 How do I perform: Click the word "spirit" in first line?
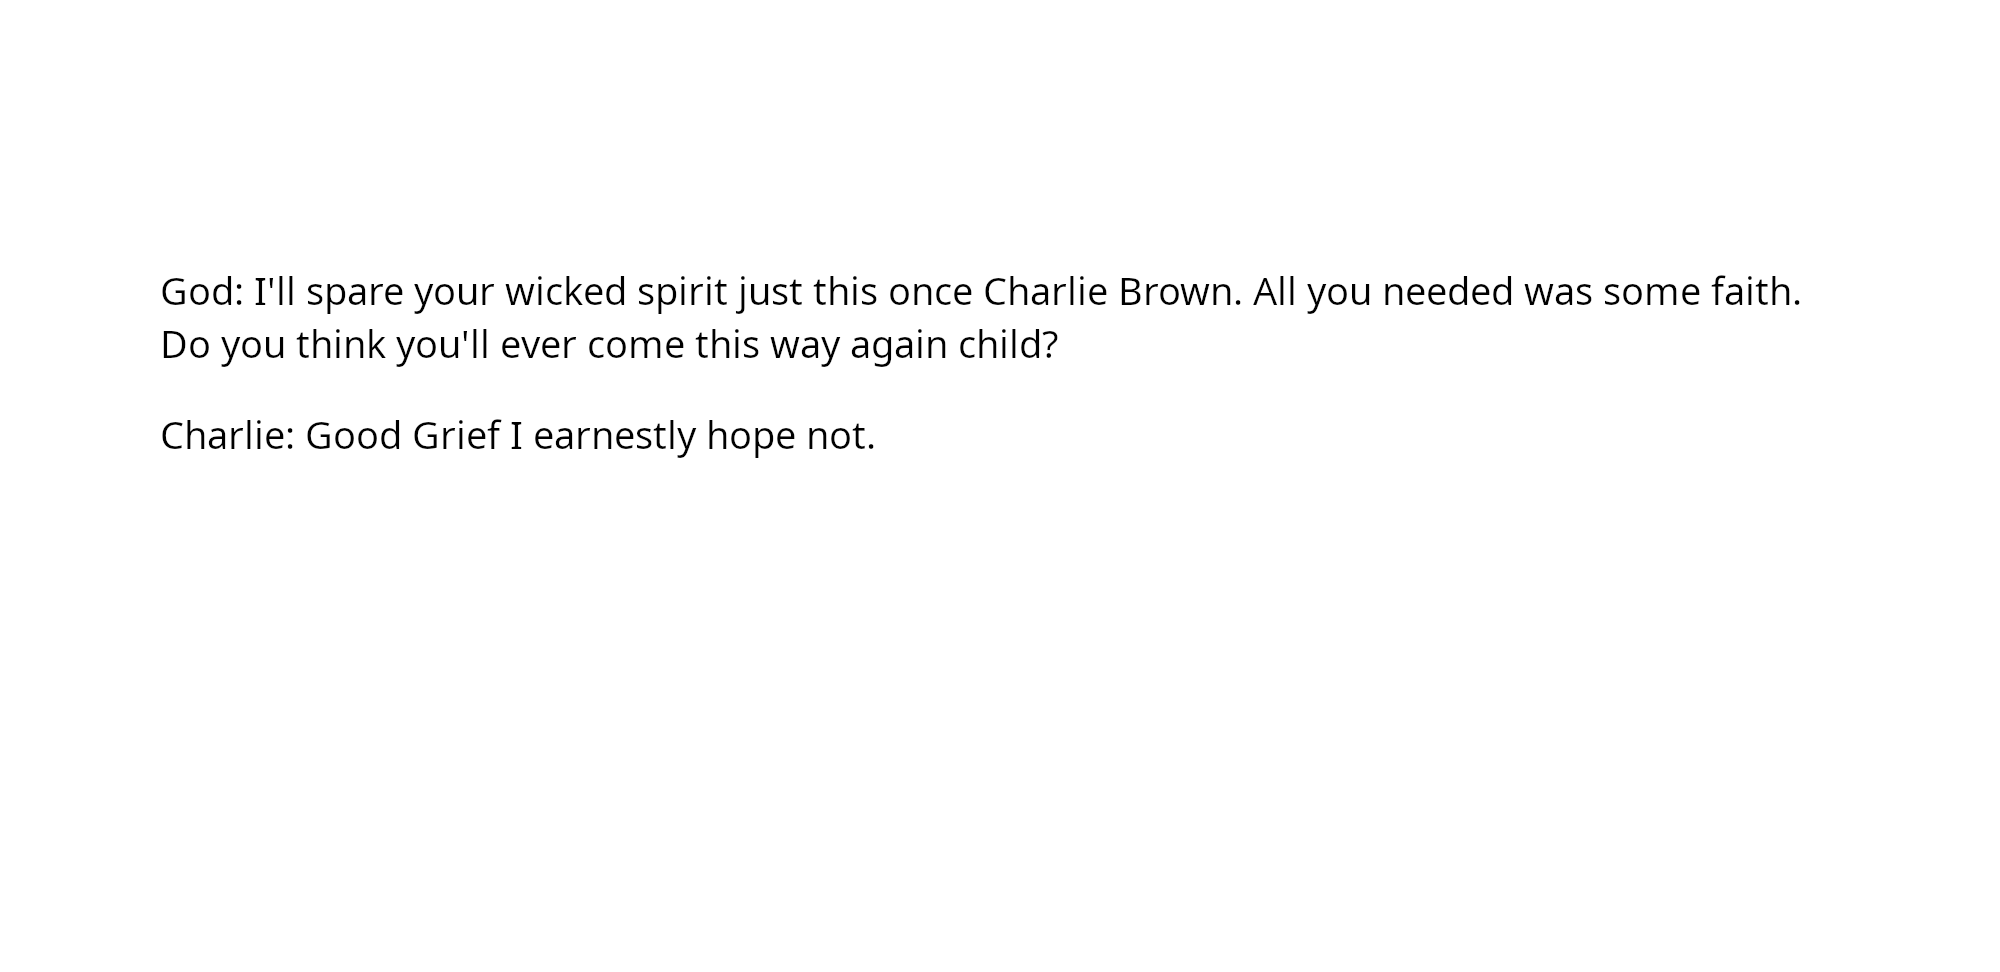pyautogui.click(x=682, y=292)
